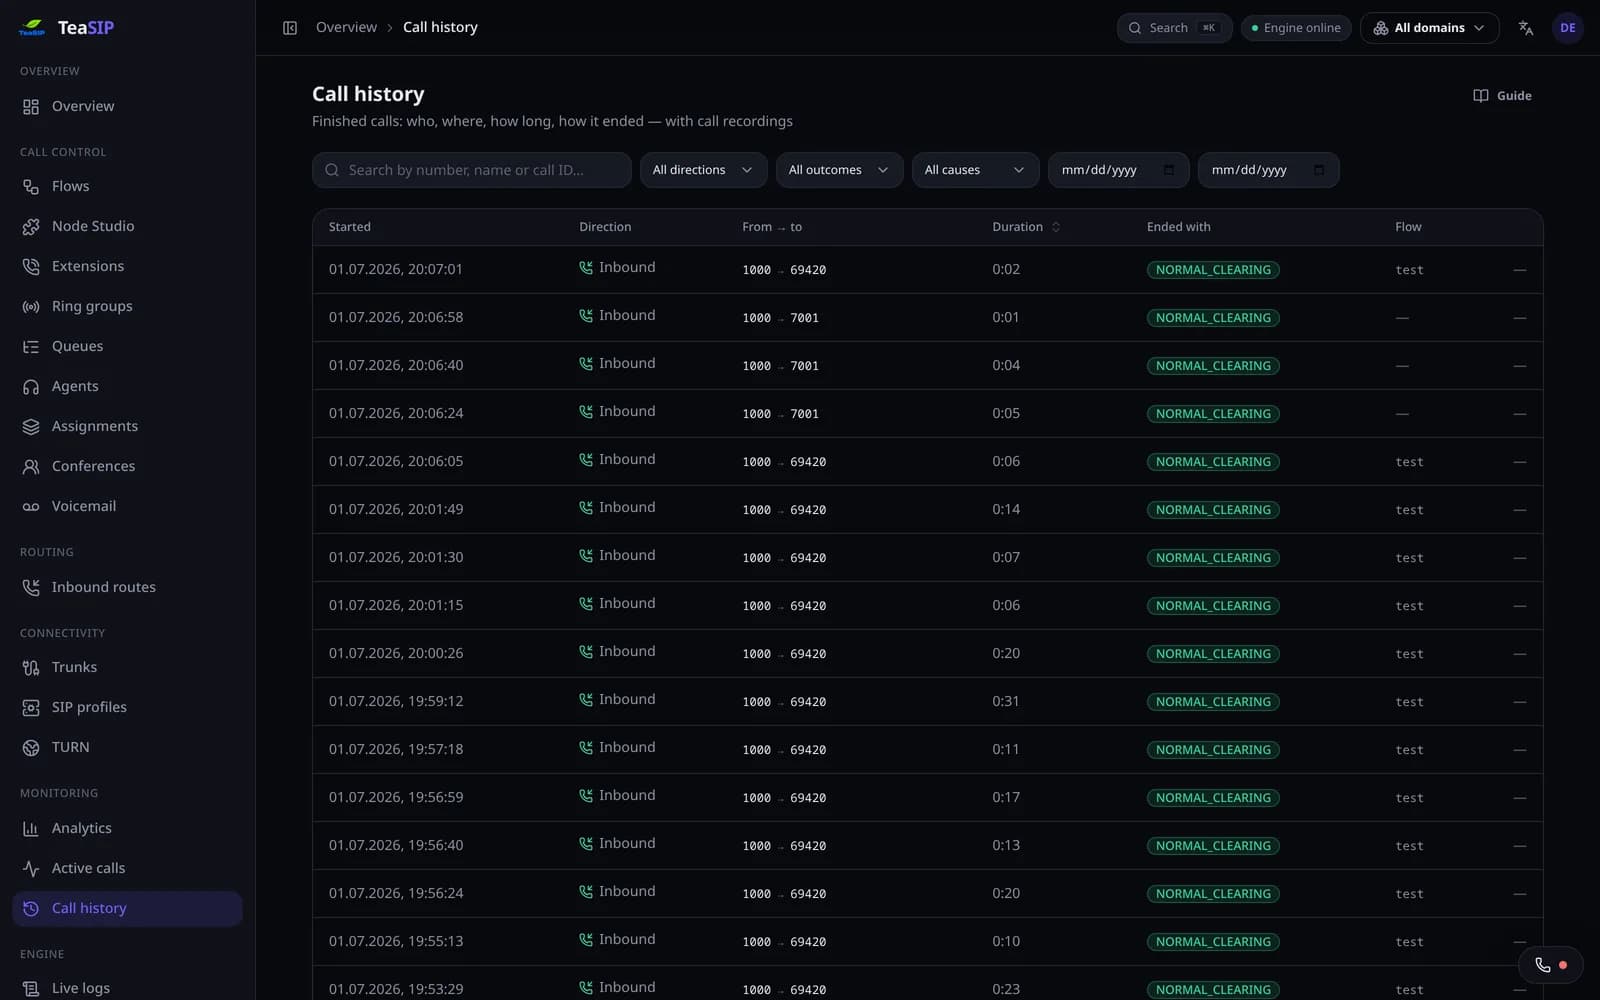Click the Search button in header
Viewport: 1600px width, 1000px height.
tap(1174, 28)
